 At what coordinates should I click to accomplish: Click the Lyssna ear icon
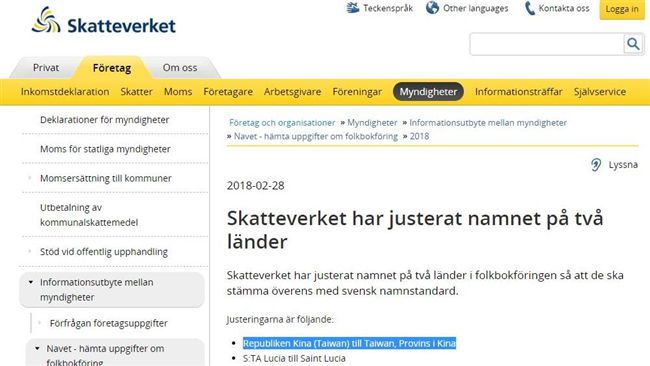(x=596, y=165)
